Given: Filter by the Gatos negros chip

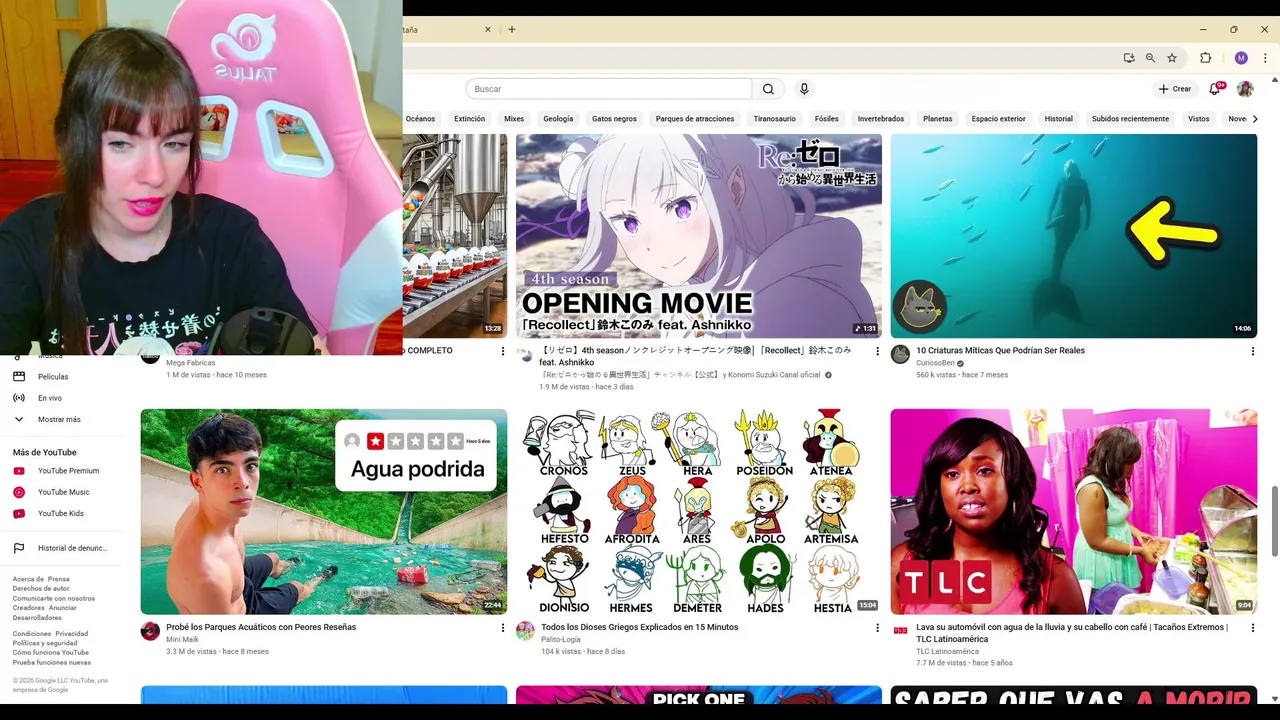Looking at the screenshot, I should point(614,119).
